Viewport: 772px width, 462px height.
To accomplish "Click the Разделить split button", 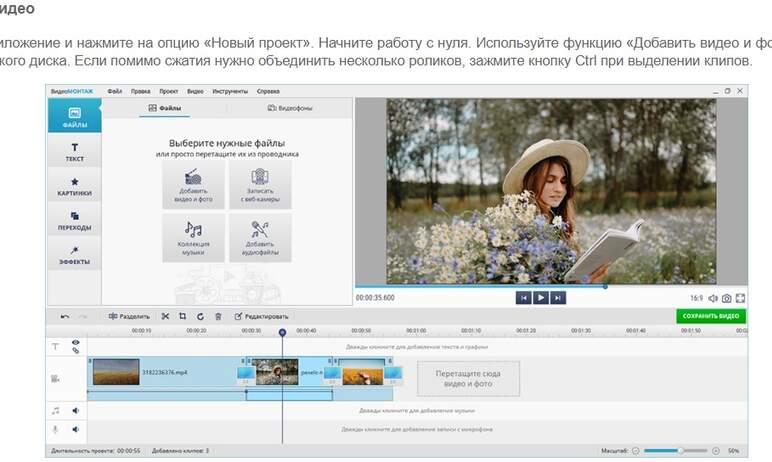I will 129,316.
